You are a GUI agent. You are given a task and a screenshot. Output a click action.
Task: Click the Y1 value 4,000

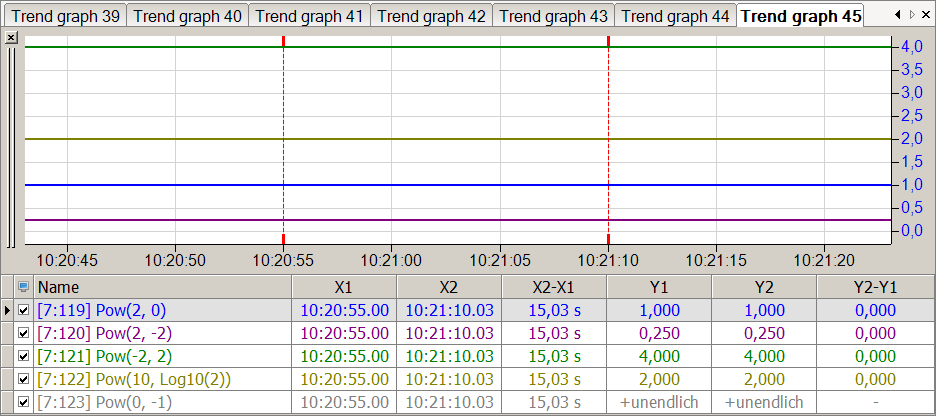tap(659, 356)
